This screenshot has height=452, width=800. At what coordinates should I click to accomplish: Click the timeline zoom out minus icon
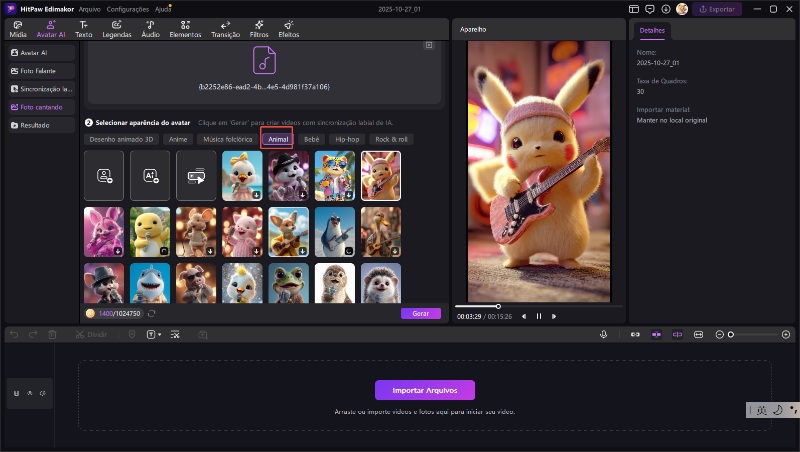(719, 335)
